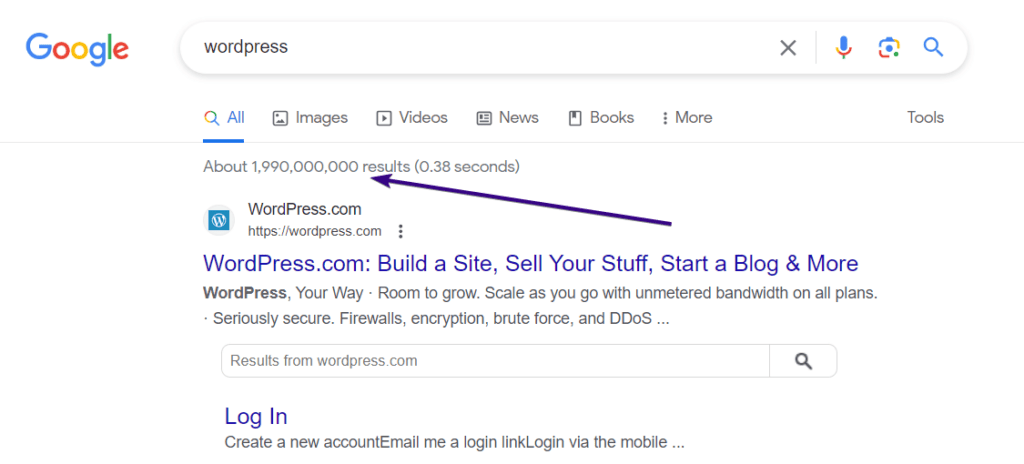The image size is (1024, 464).
Task: Click the sitelinks search magnifier button
Action: coord(803,361)
